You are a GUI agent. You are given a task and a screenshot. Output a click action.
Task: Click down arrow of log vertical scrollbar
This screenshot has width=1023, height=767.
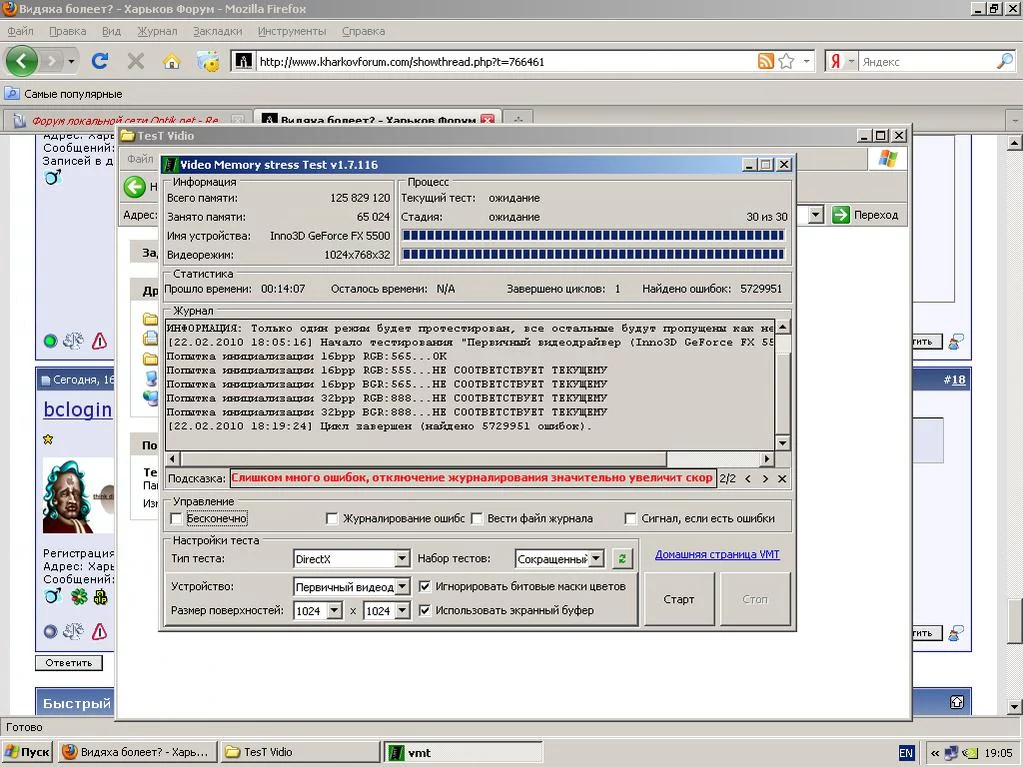pos(783,443)
